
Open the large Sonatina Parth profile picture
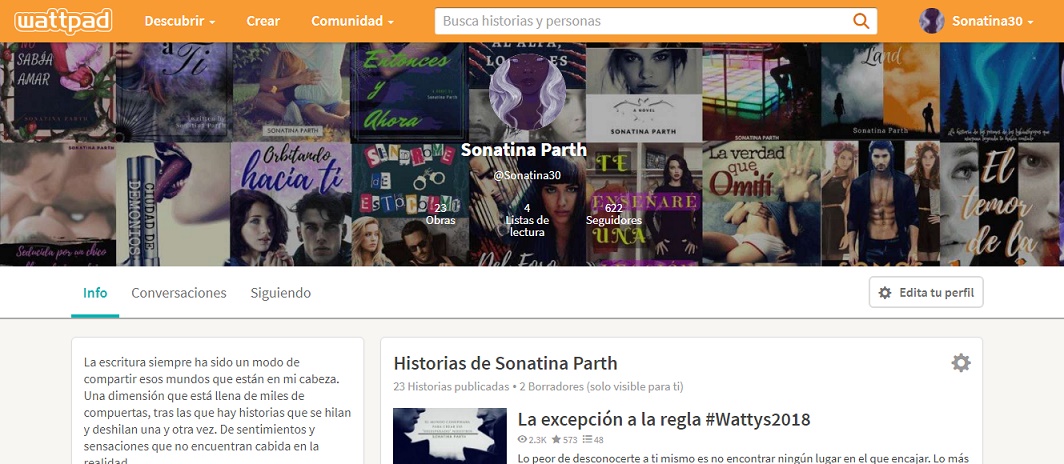coord(527,92)
